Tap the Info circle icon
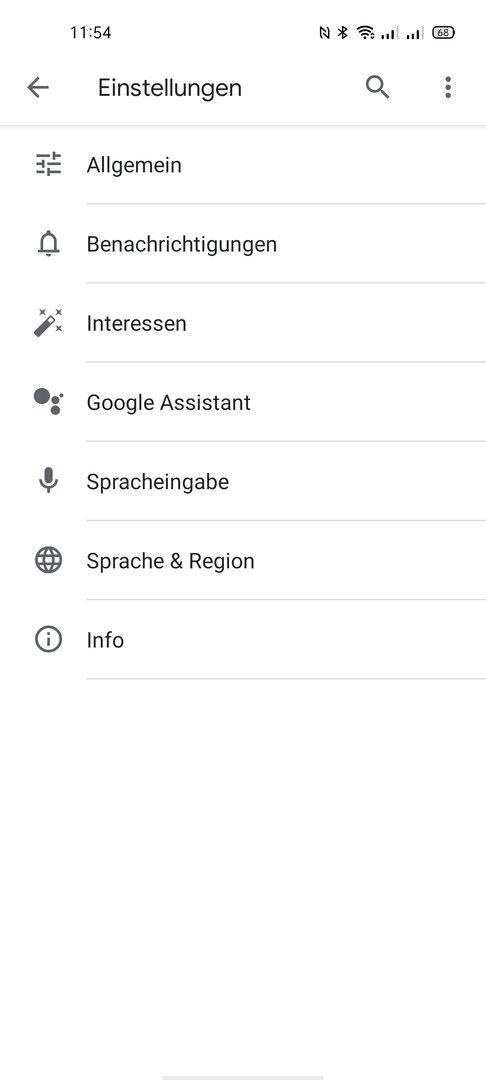Image resolution: width=486 pixels, height=1080 pixels. (48, 639)
